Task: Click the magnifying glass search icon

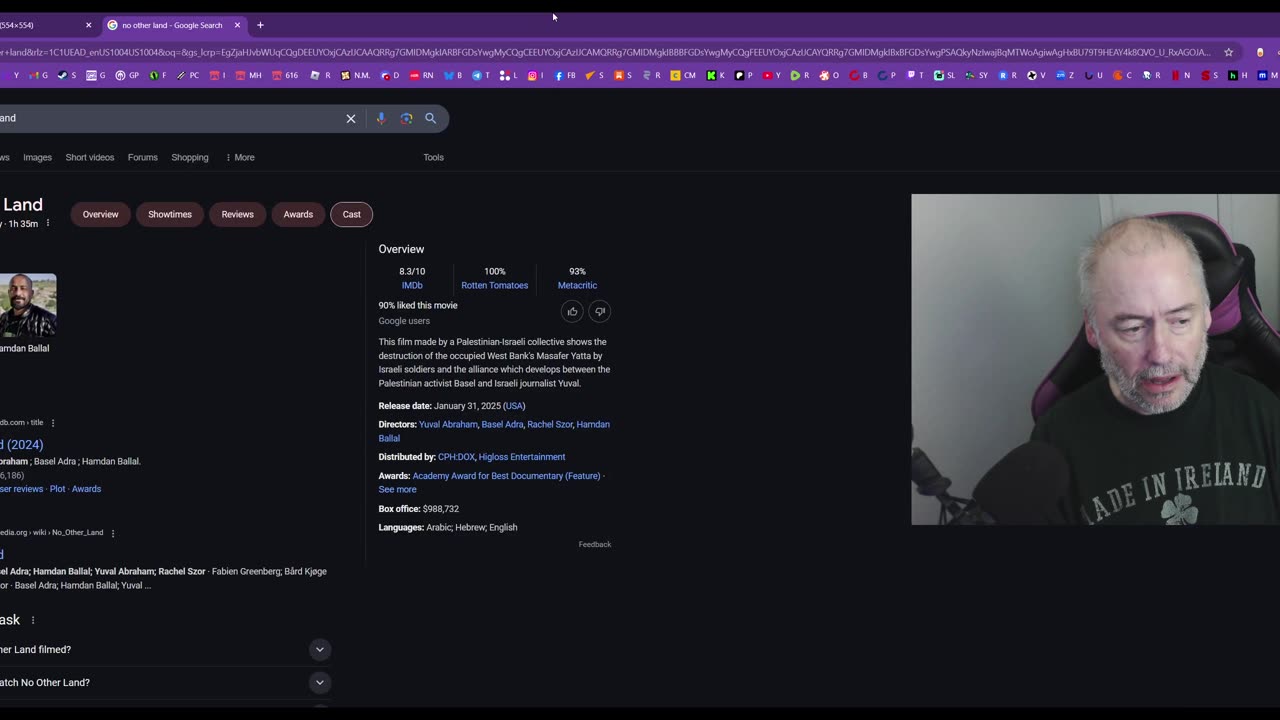Action: [431, 118]
